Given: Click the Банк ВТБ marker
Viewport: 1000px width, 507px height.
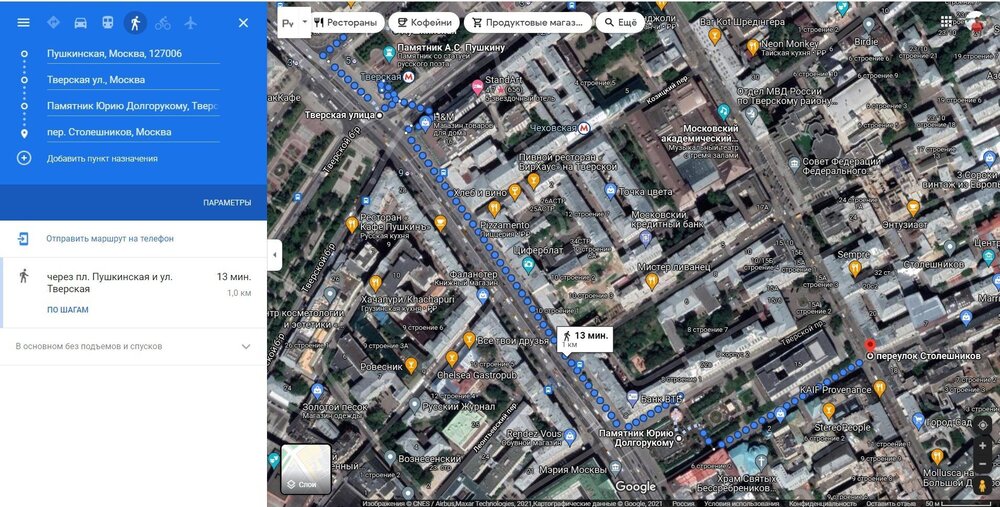Looking at the screenshot, I should [632, 399].
